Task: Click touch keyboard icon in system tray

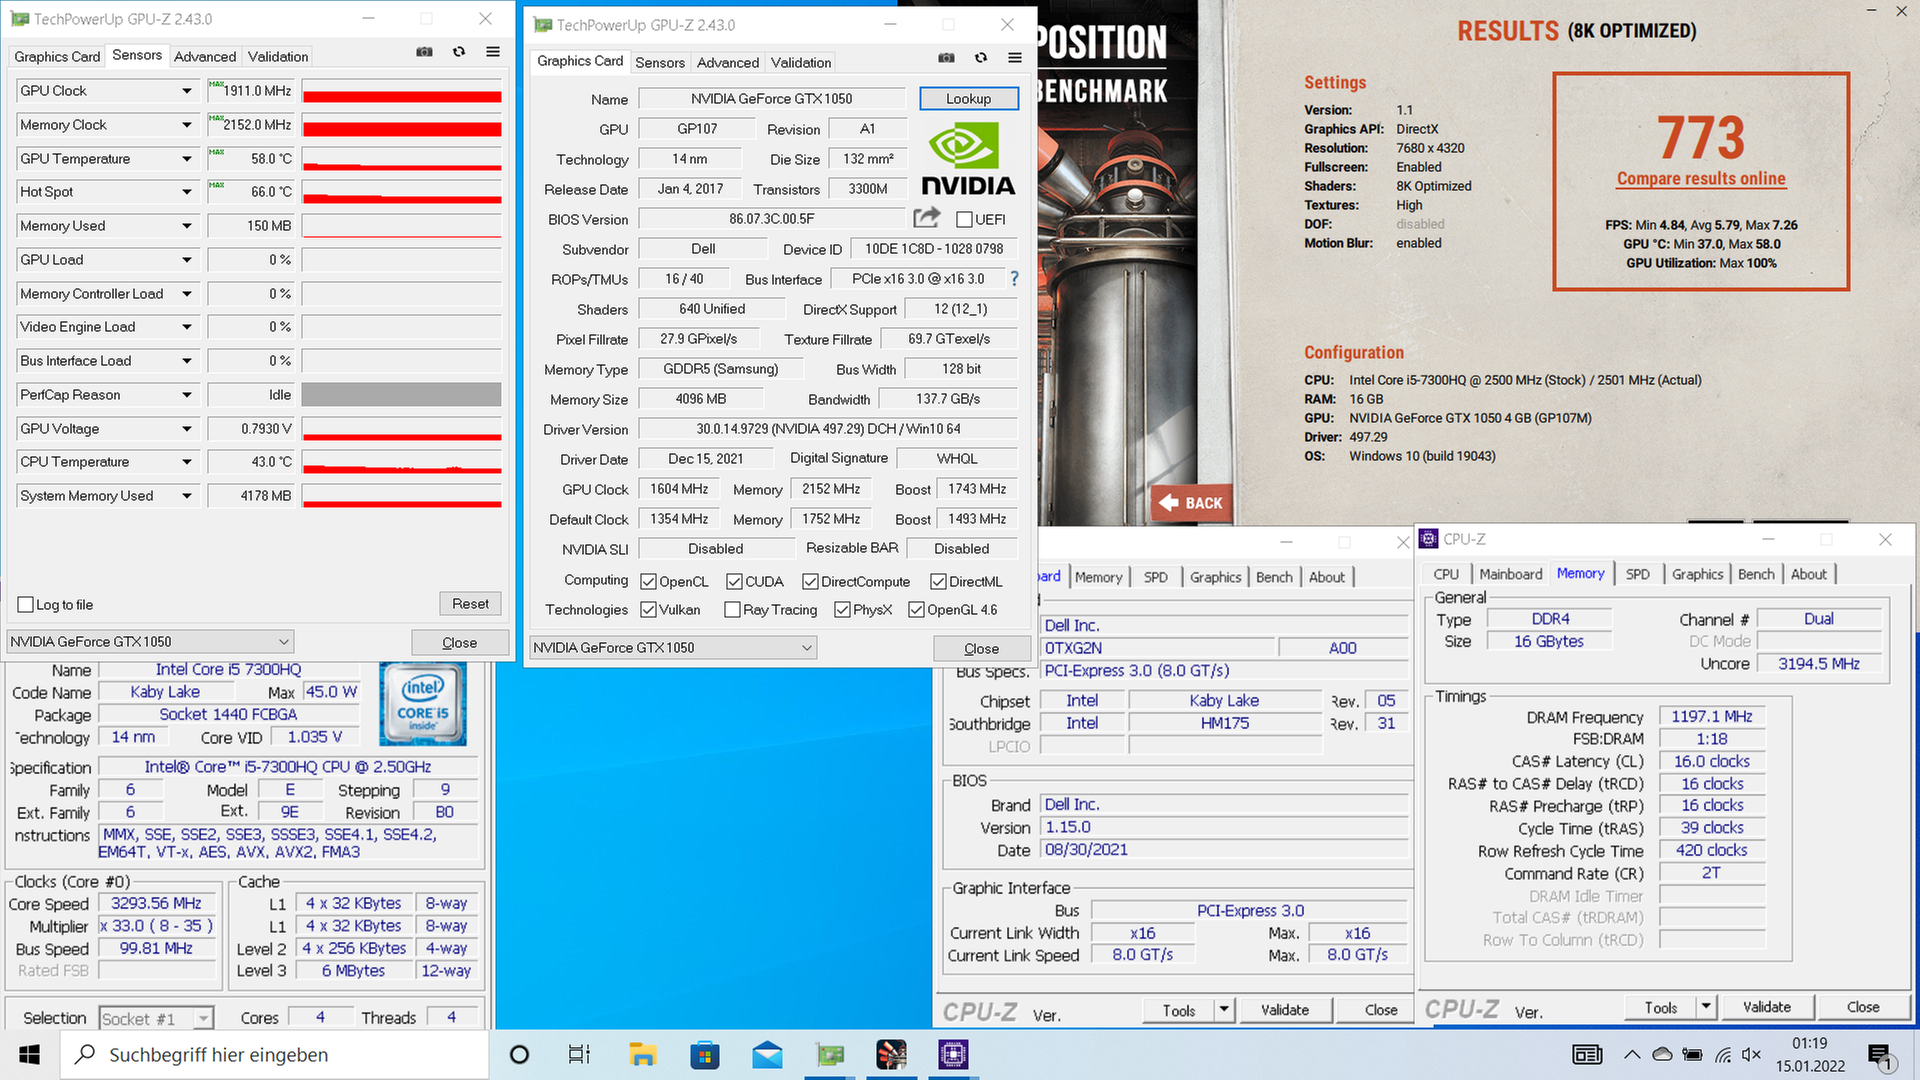Action: click(1587, 1055)
